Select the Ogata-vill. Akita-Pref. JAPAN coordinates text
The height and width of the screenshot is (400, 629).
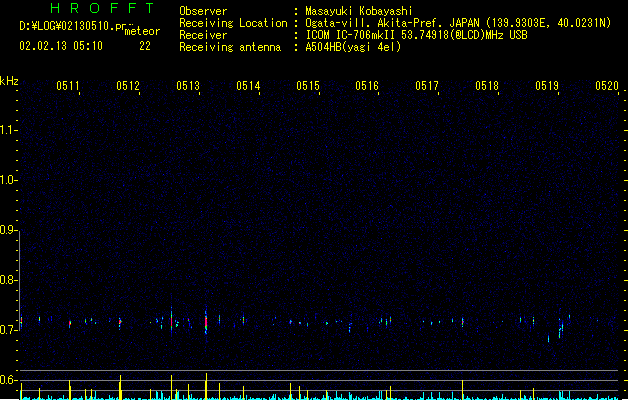tap(458, 23)
